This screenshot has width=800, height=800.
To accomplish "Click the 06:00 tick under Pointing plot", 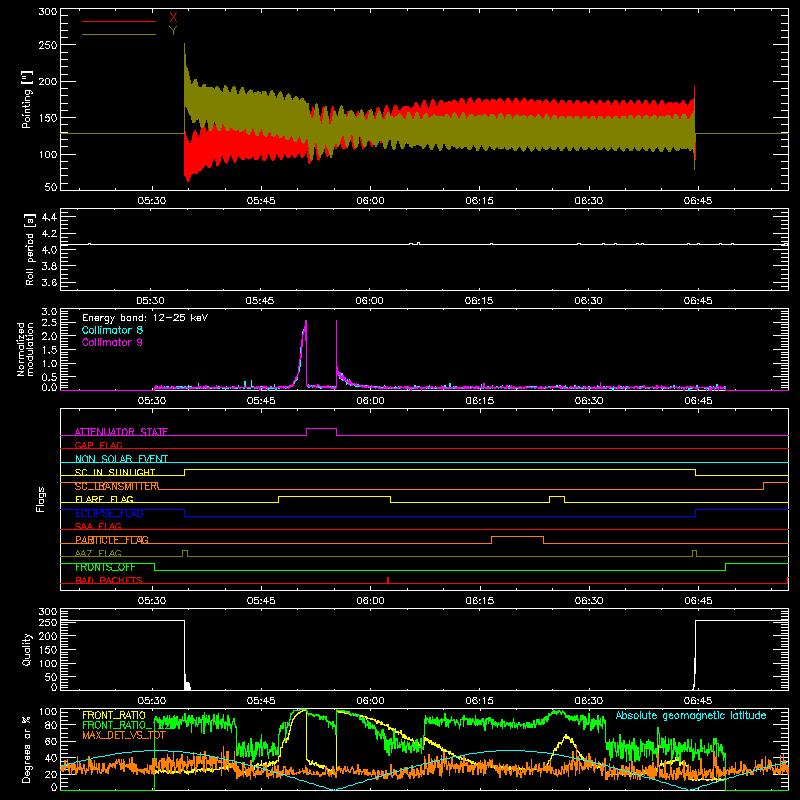I will click(370, 201).
